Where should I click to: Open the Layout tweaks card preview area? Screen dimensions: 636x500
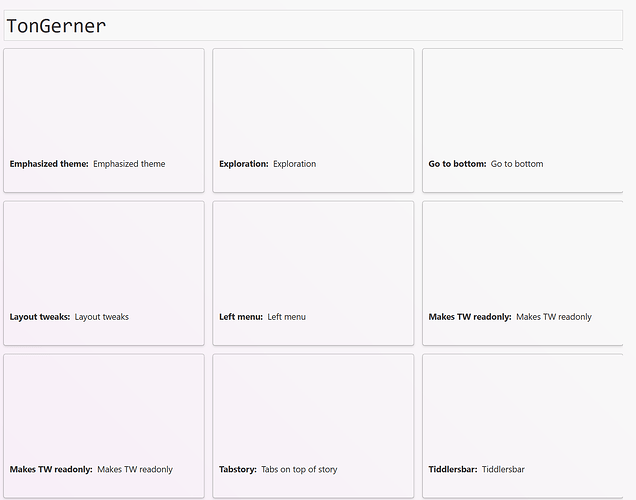[x=104, y=255]
